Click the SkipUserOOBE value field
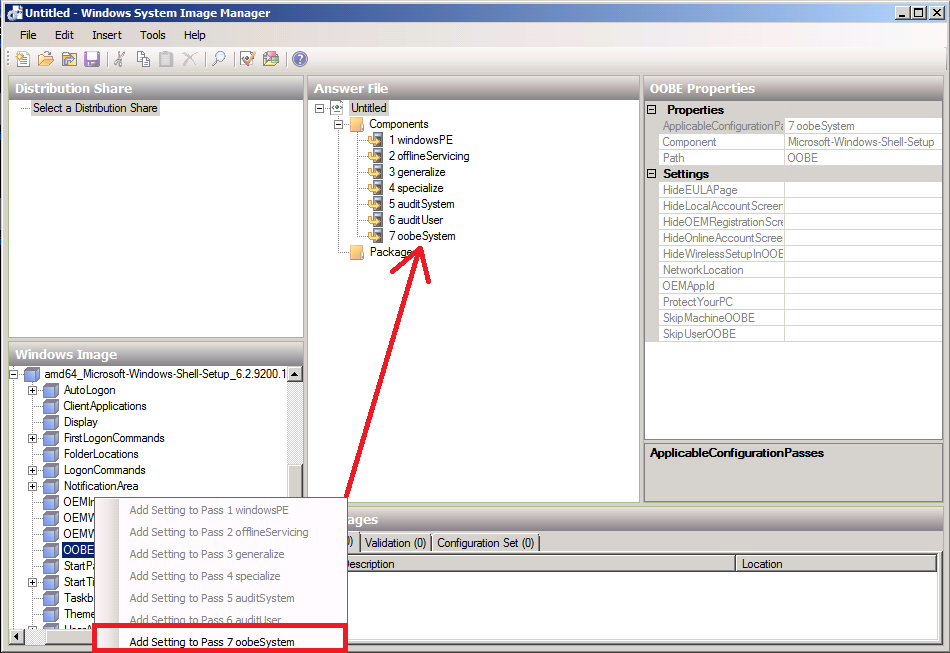 click(x=863, y=334)
